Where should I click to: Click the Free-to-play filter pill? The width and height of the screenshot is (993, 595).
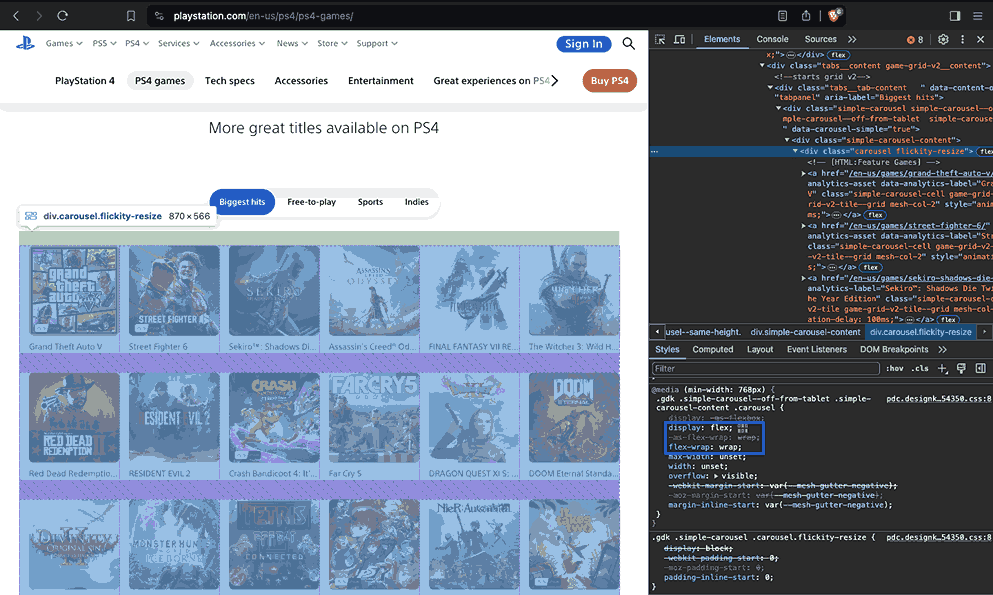click(311, 201)
